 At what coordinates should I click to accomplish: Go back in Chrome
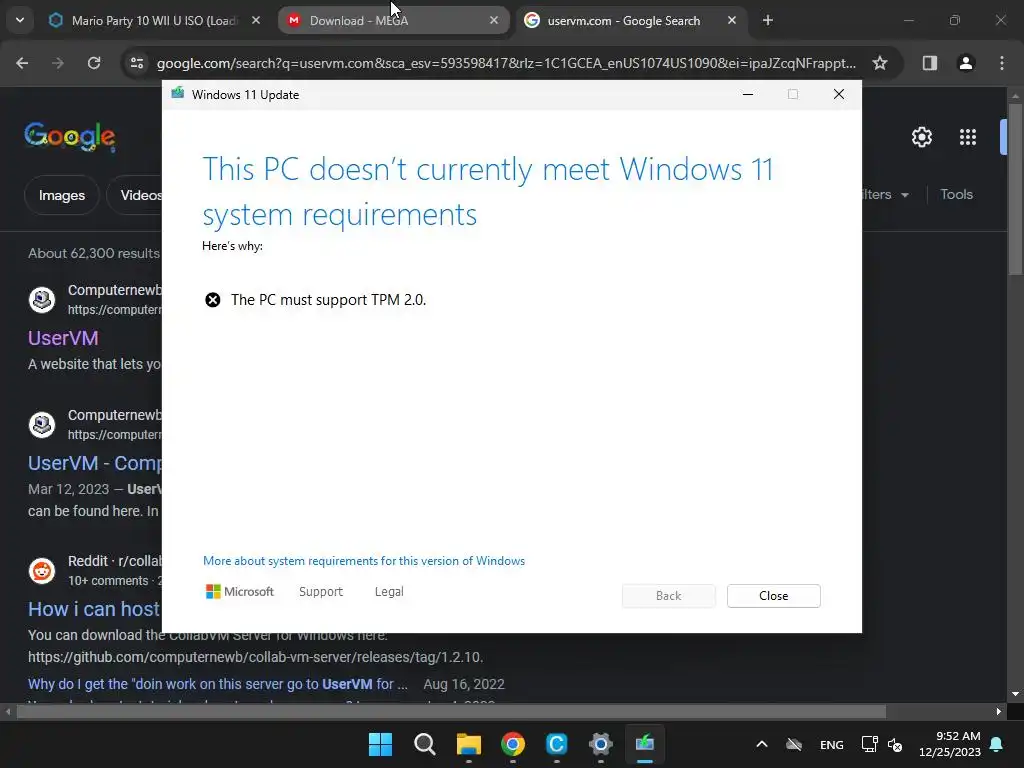point(22,63)
